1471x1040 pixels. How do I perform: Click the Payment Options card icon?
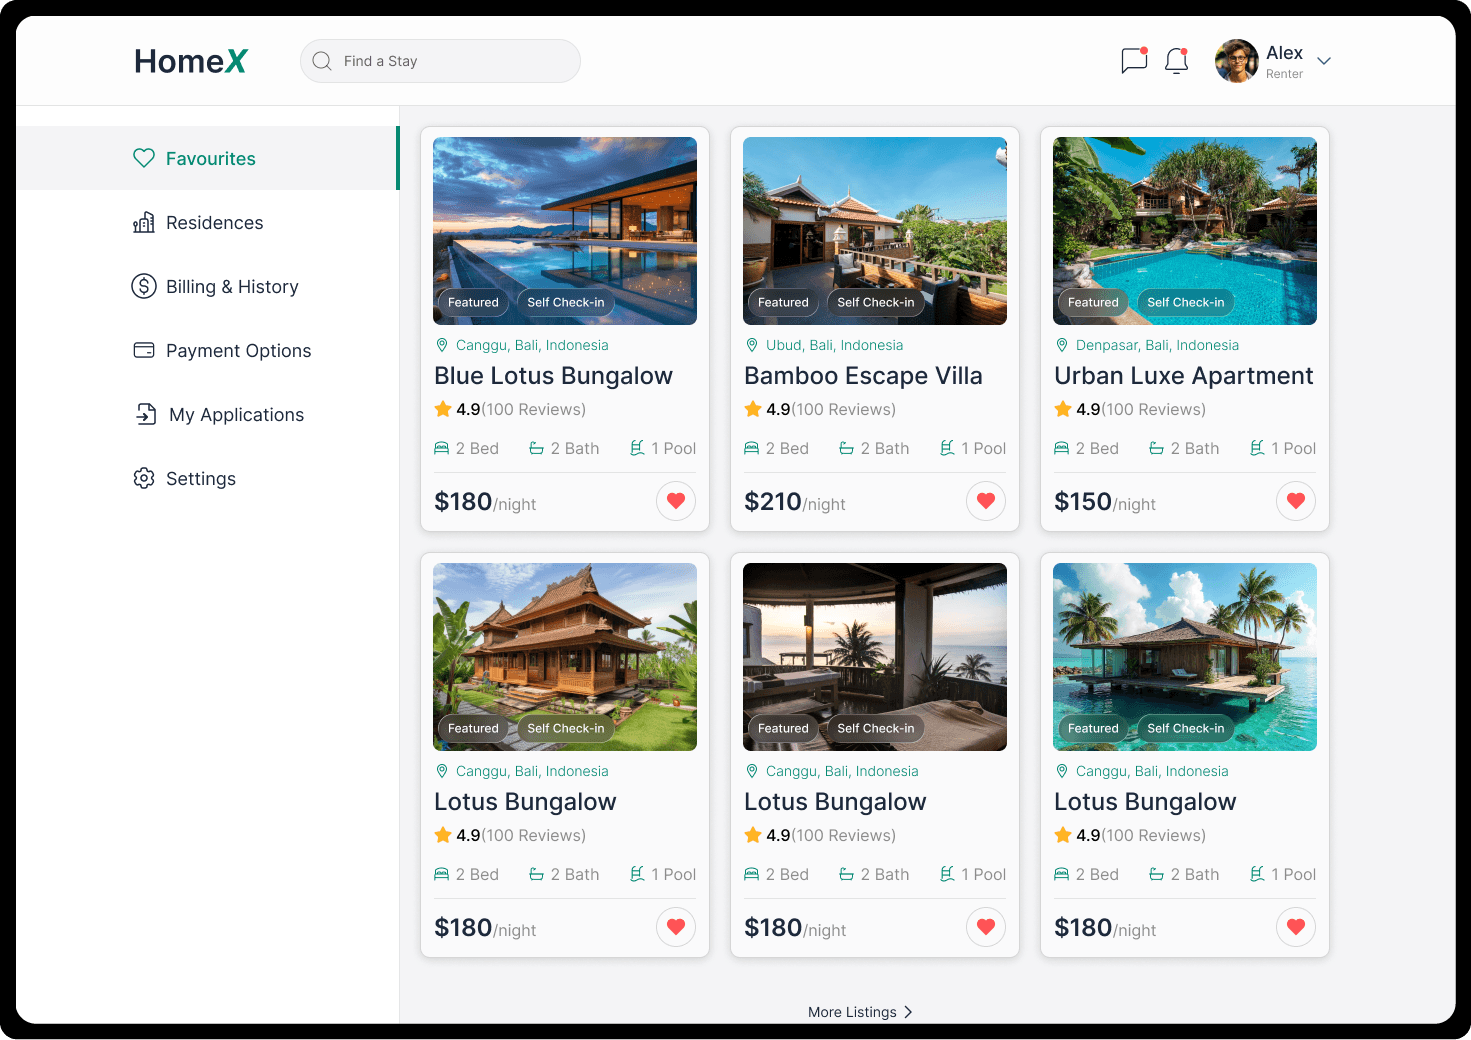pyautogui.click(x=144, y=350)
